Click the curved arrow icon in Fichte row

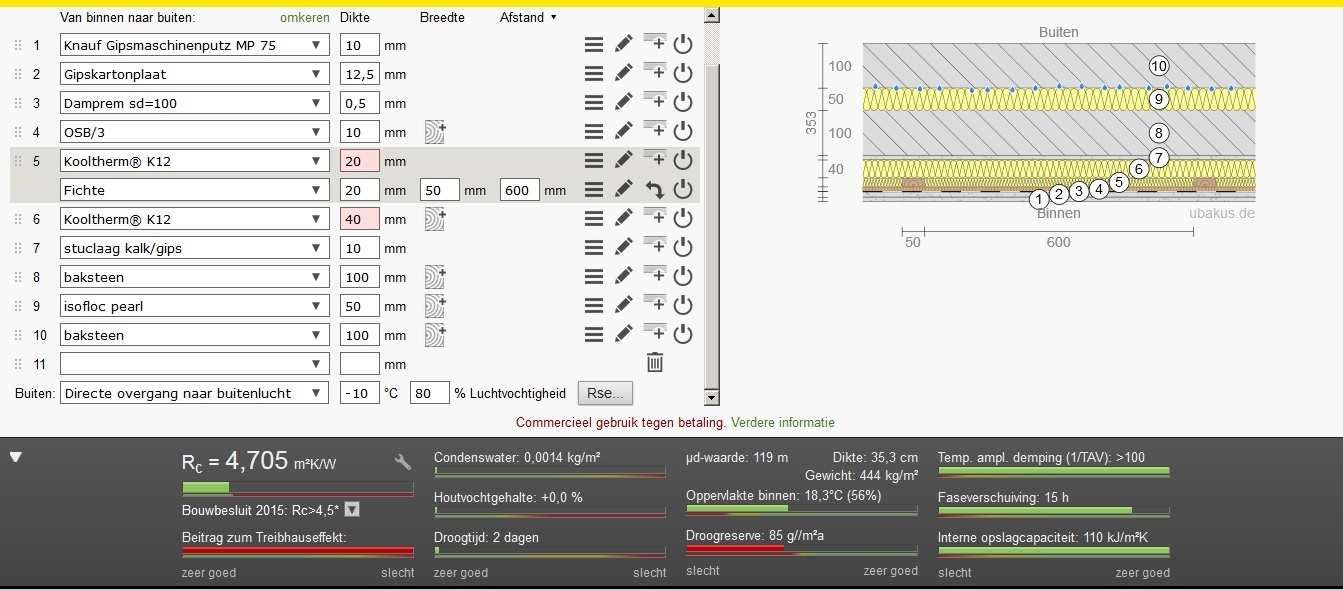pyautogui.click(x=654, y=190)
